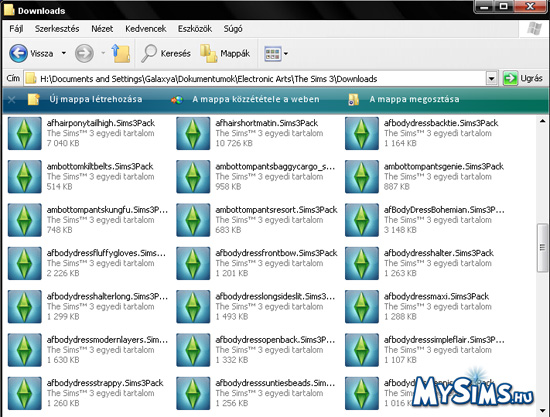Go up one folder level

[121, 53]
